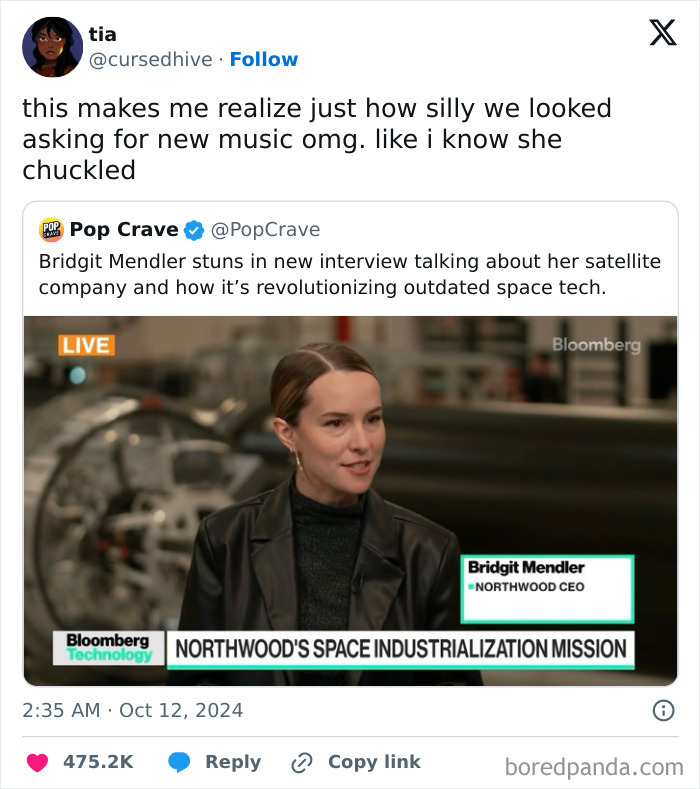Click the quoted tweet text about Bridgit Mendler
The height and width of the screenshot is (789, 700).
(x=350, y=274)
